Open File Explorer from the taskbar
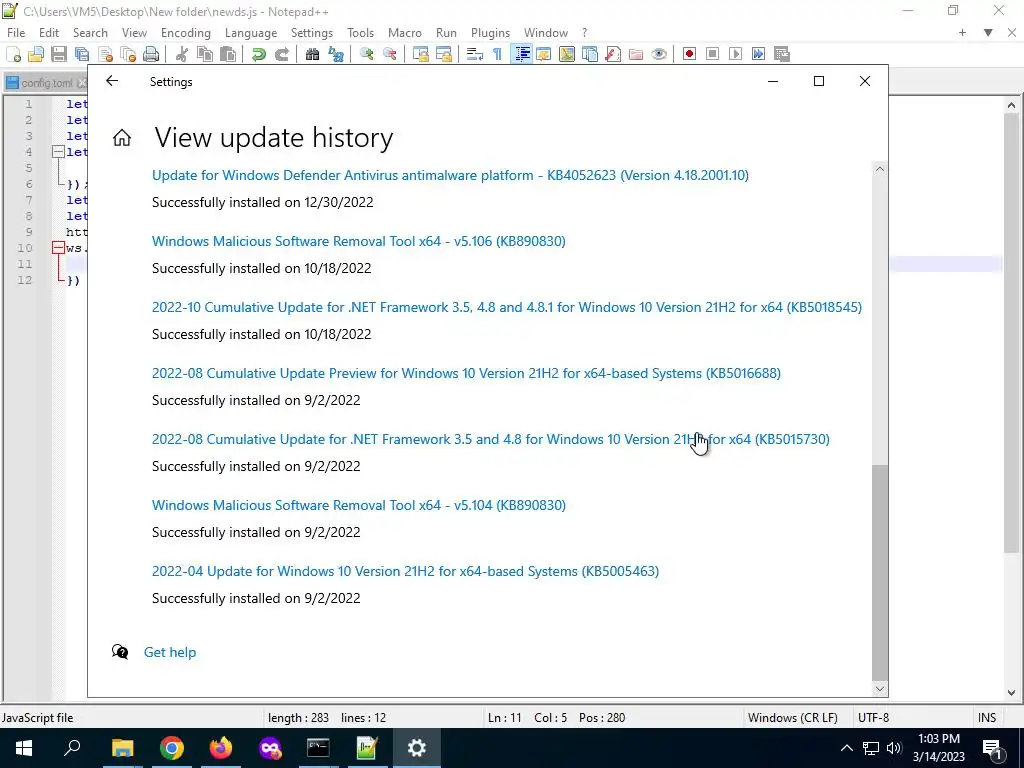Screen dimensions: 1024x768 (x=122, y=748)
